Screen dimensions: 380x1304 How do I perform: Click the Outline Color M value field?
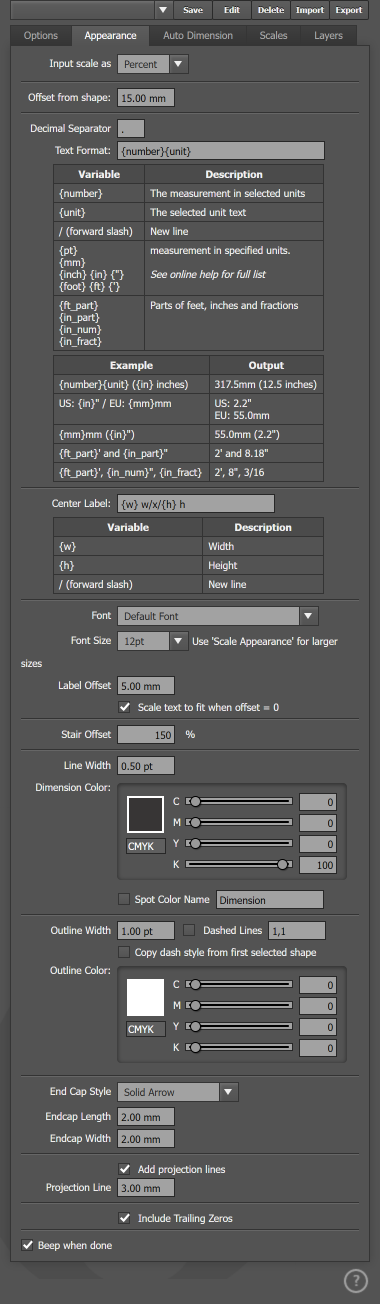pos(319,1006)
